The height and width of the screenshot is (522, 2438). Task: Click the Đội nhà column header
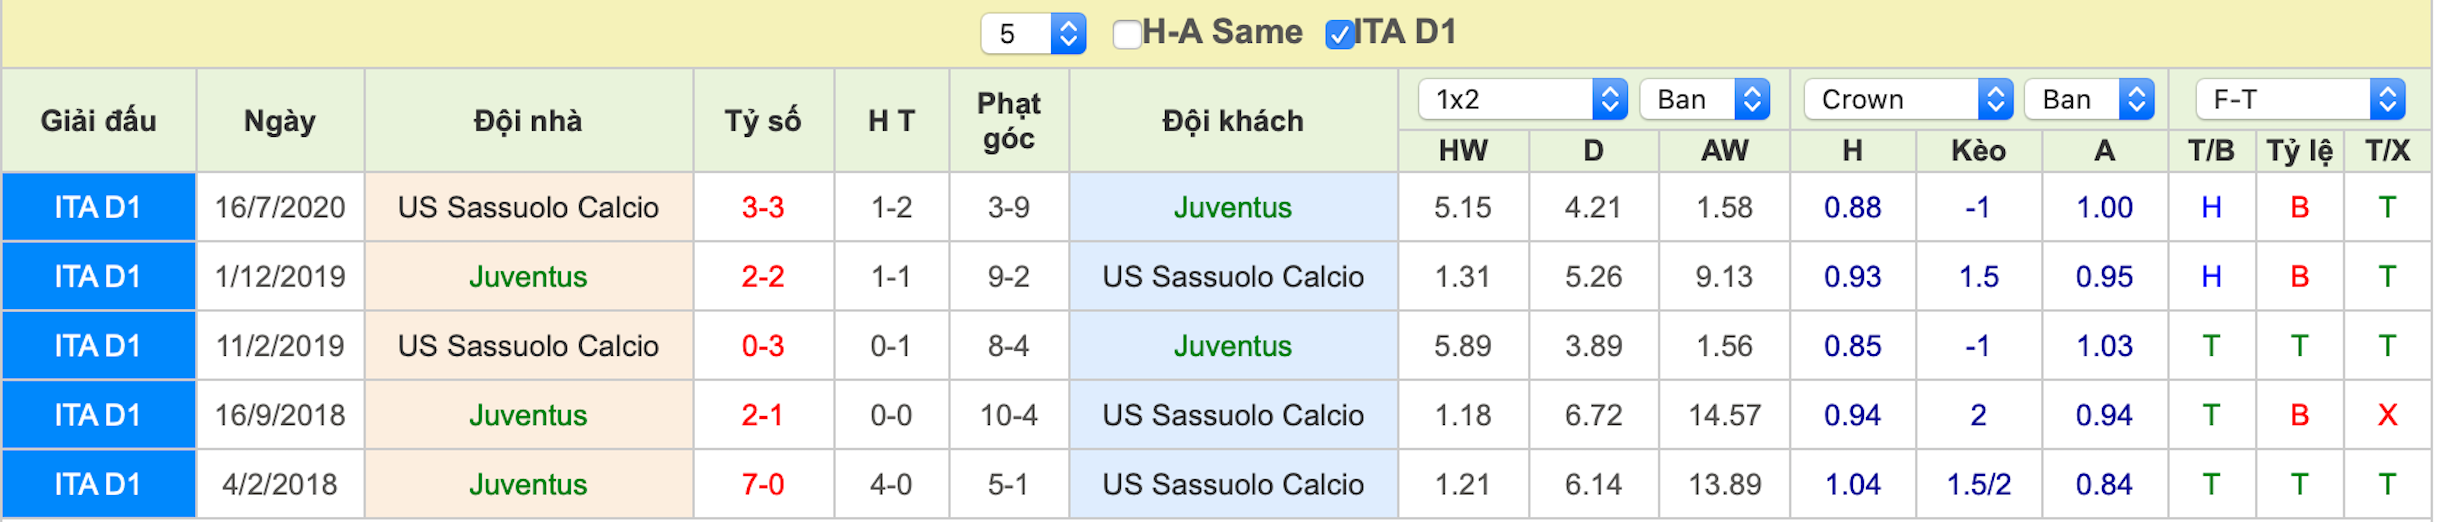click(528, 121)
